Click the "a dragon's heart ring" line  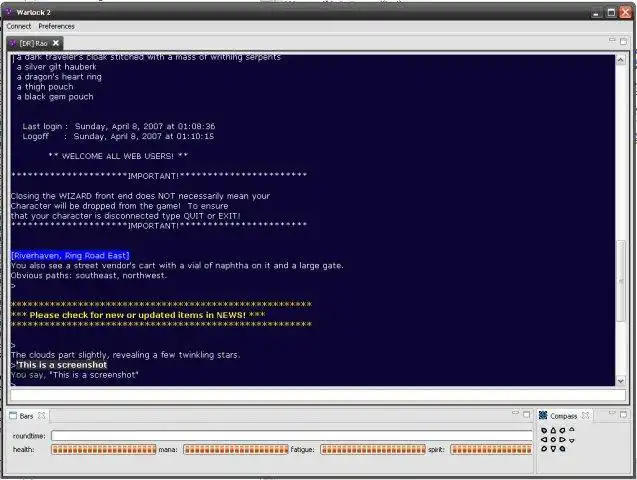[x=59, y=77]
